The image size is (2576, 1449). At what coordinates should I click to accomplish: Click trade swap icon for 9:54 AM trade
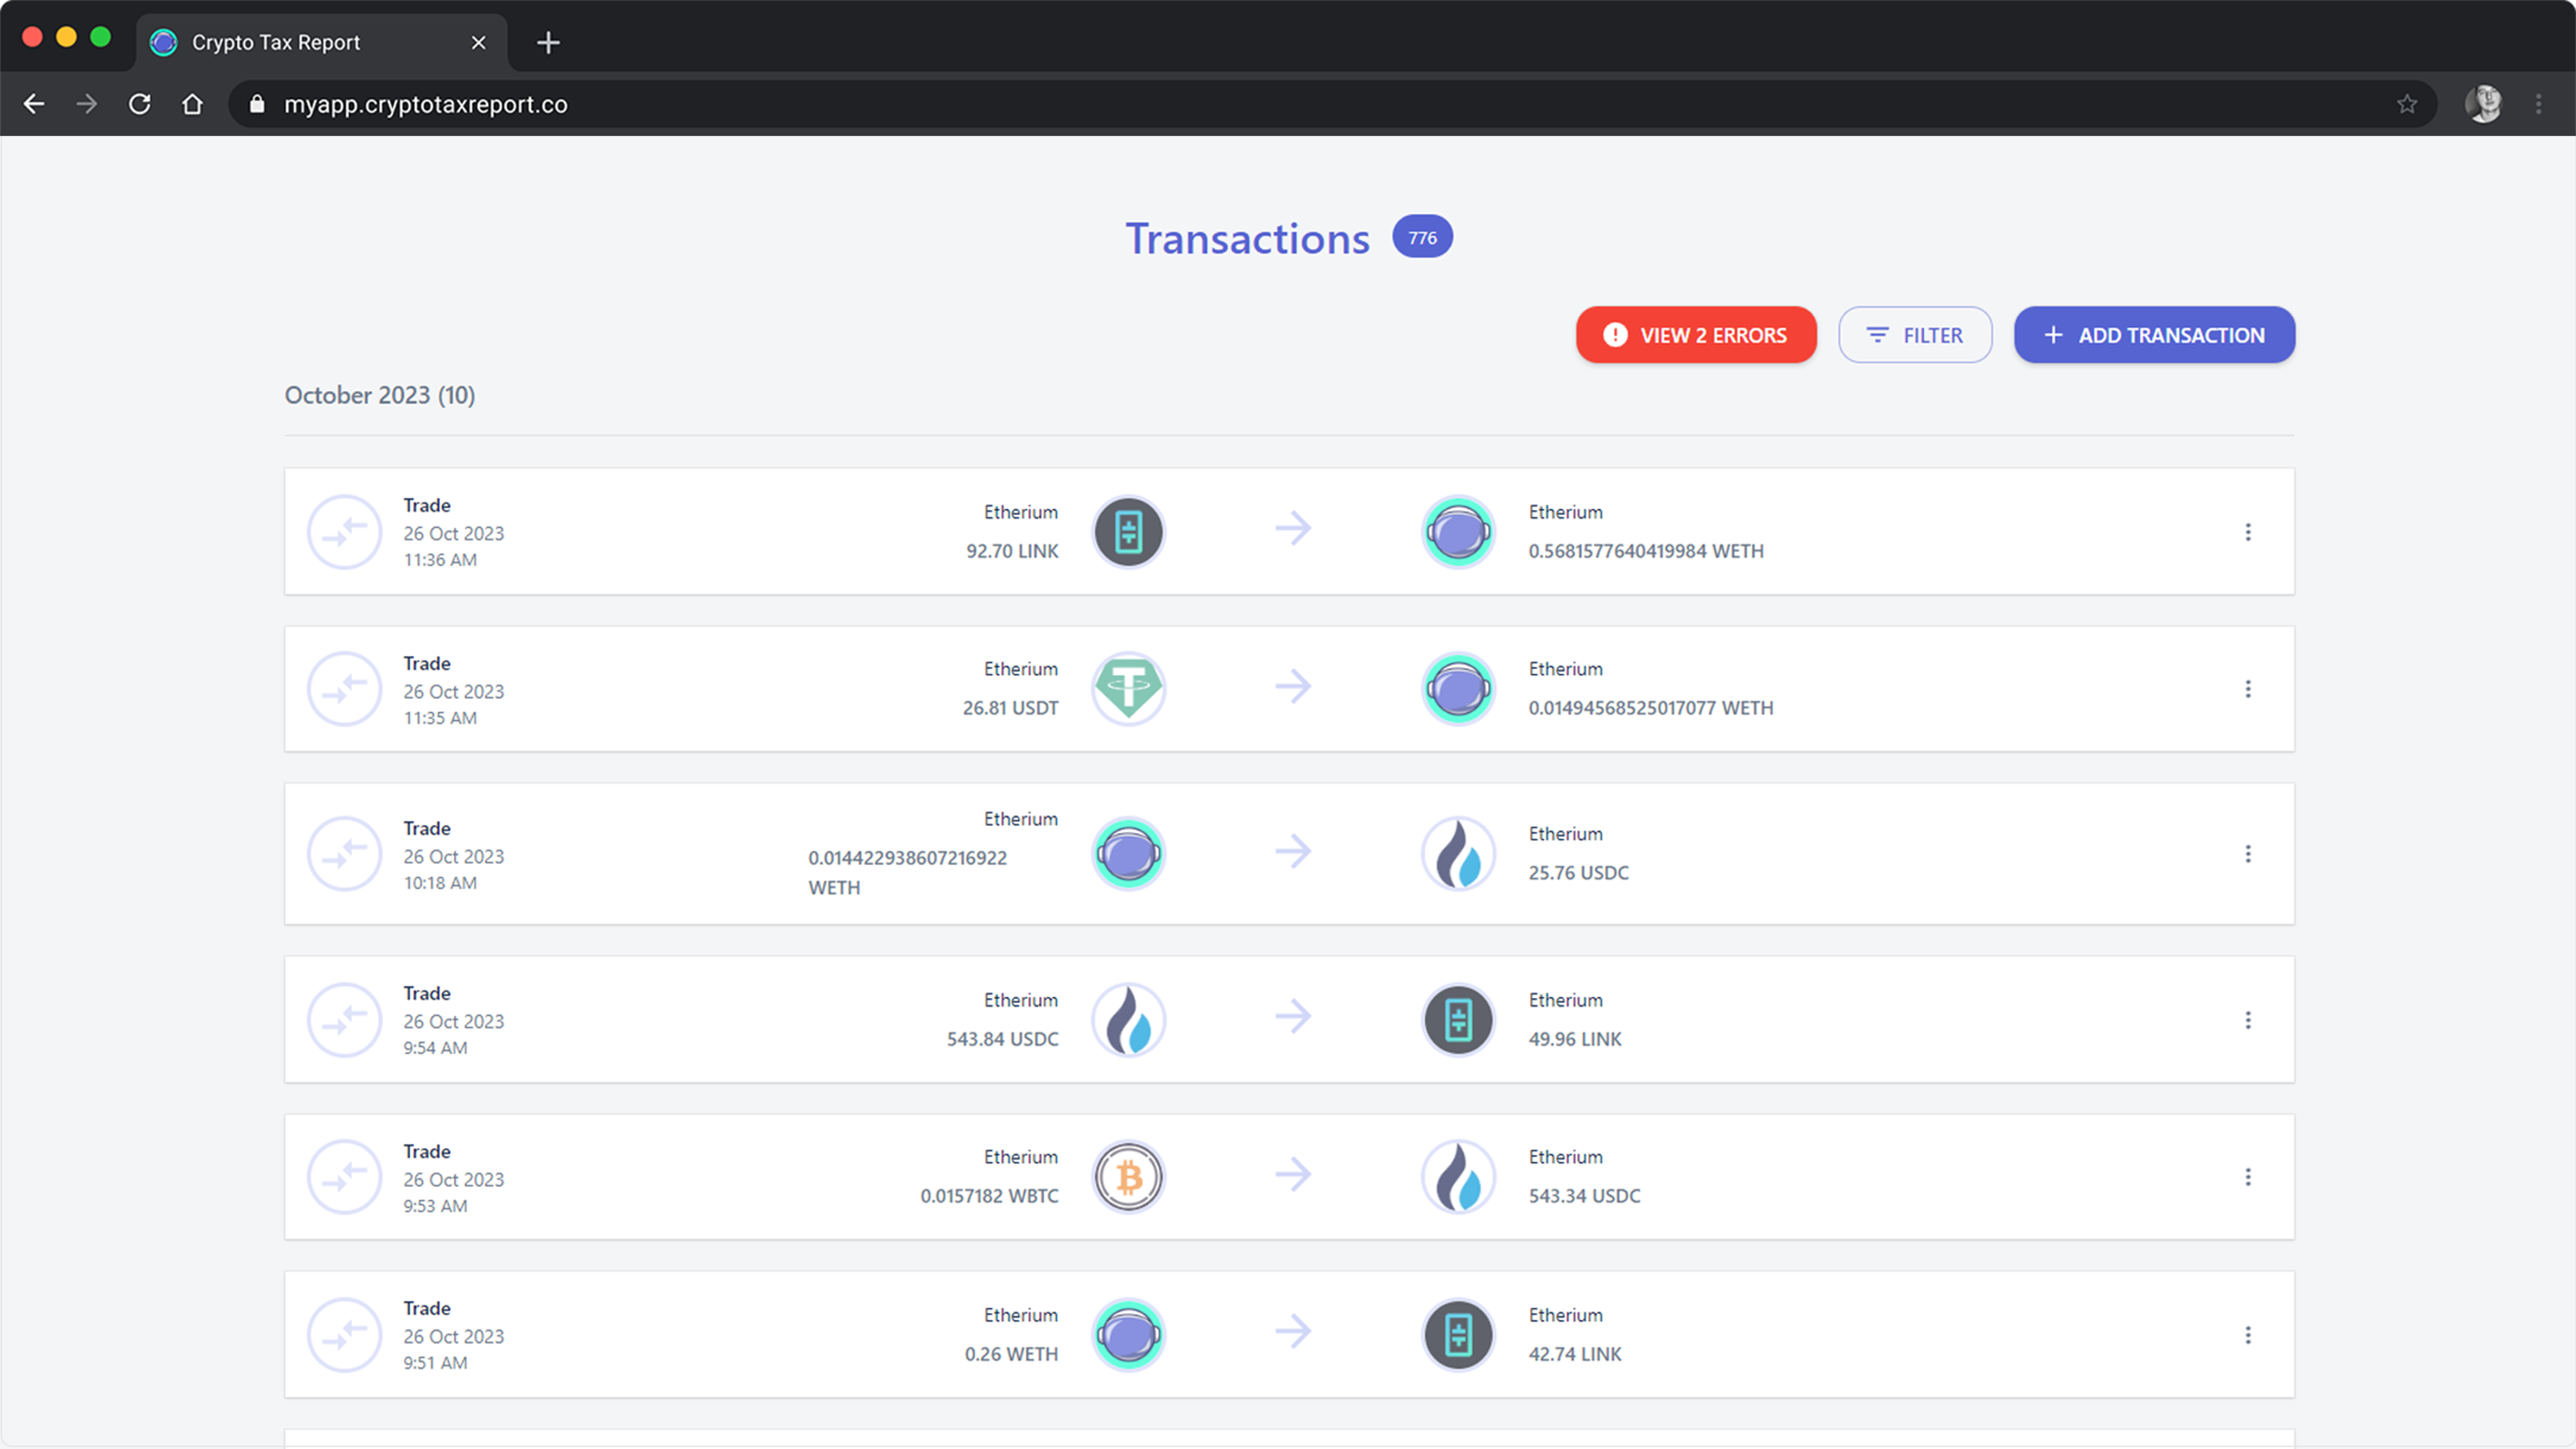[344, 1020]
